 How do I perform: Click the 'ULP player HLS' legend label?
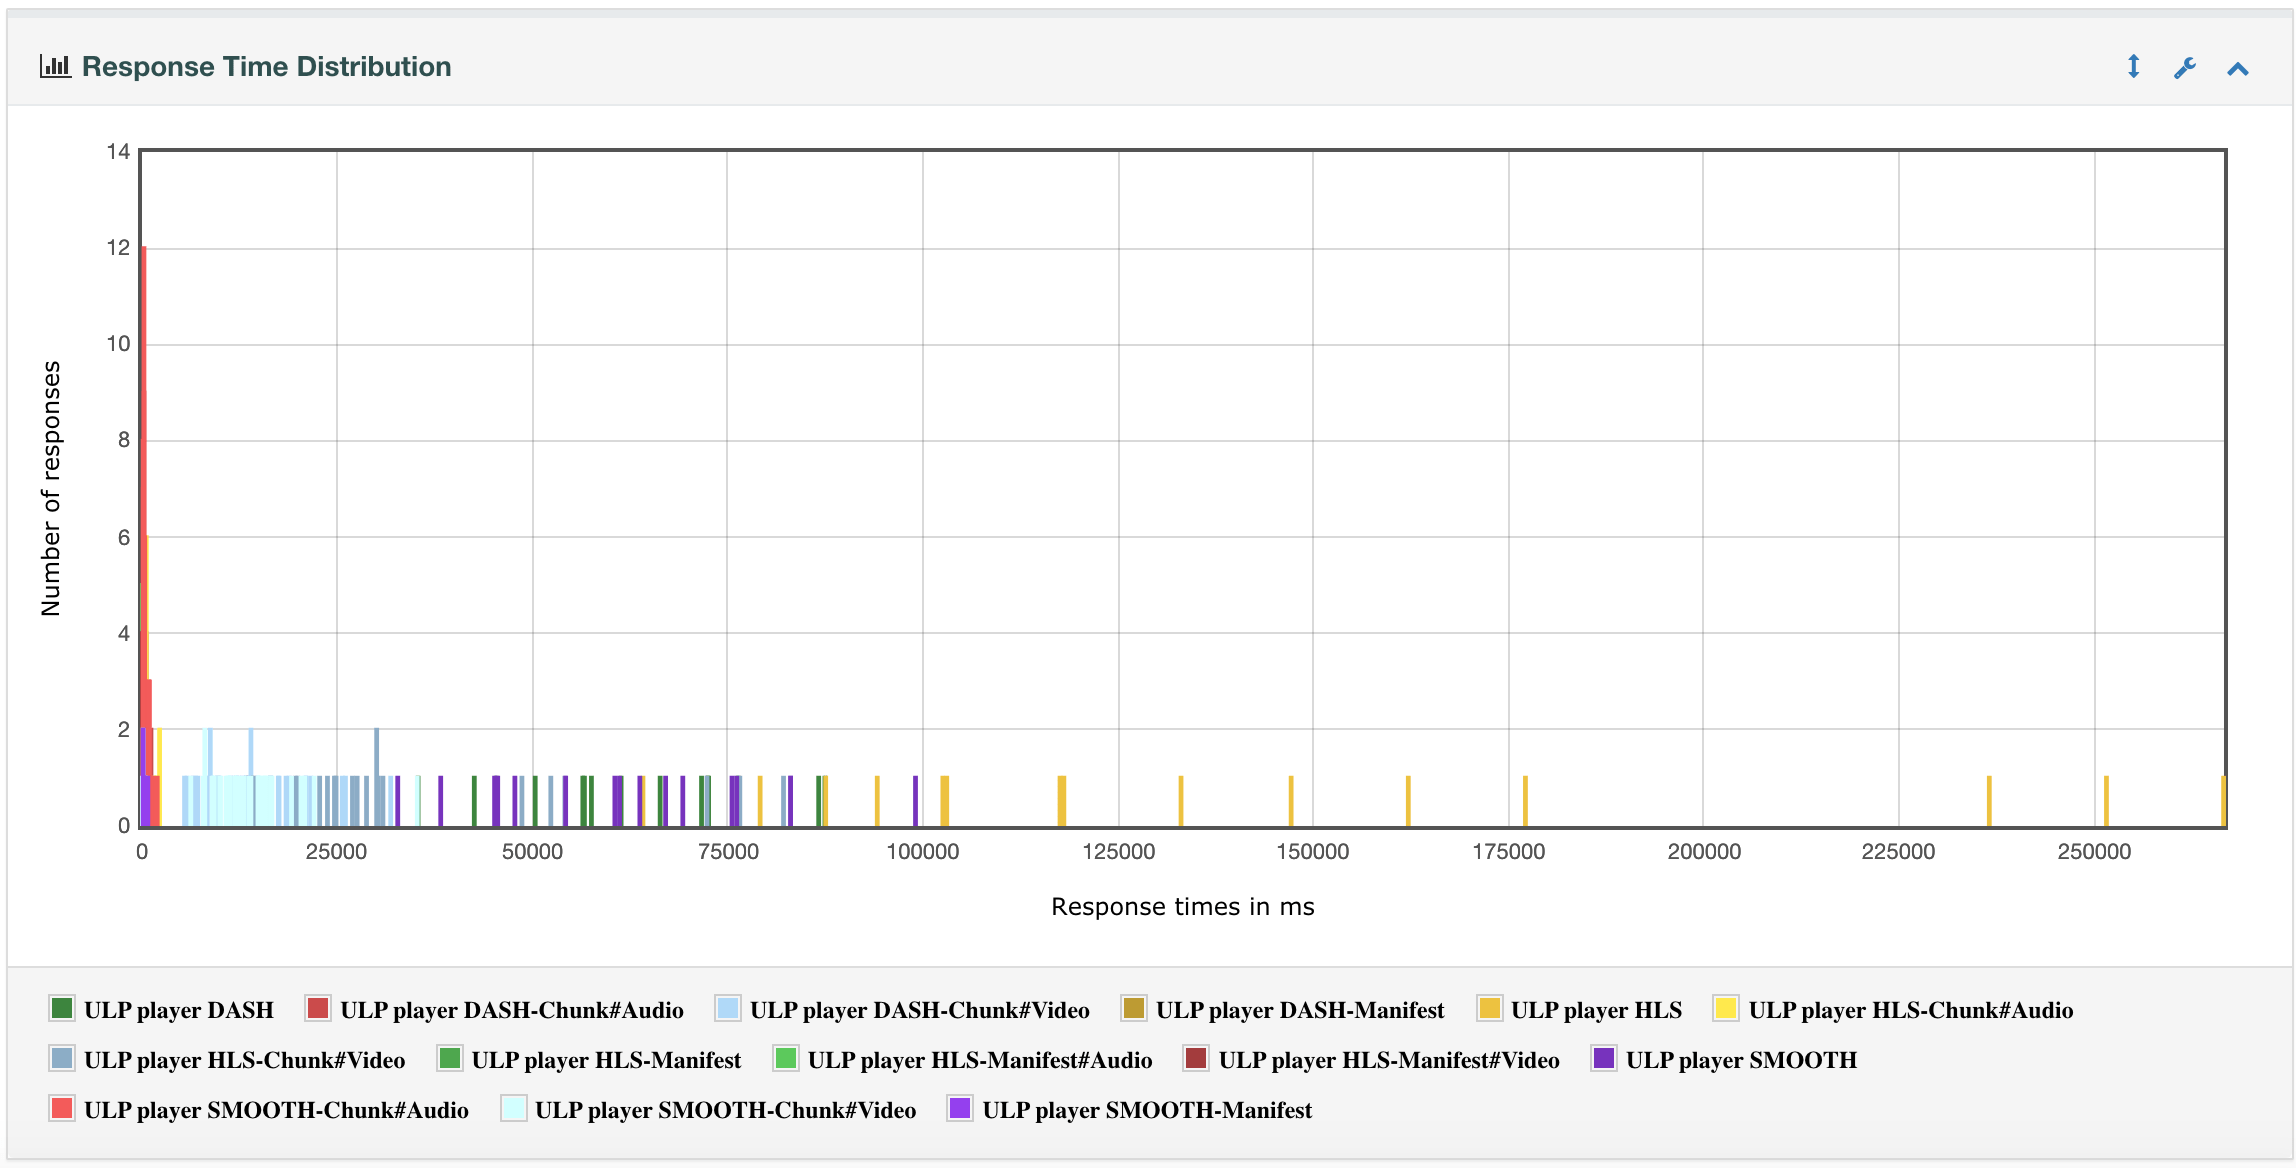click(x=1597, y=1010)
